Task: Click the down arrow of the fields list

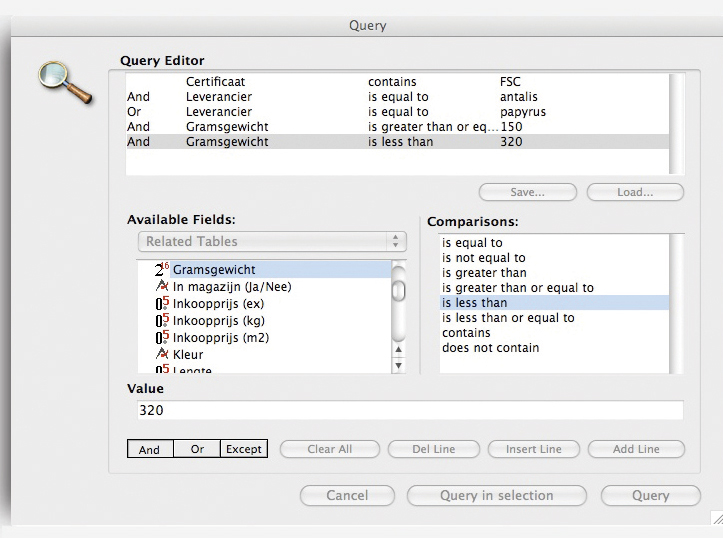Action: tap(399, 366)
